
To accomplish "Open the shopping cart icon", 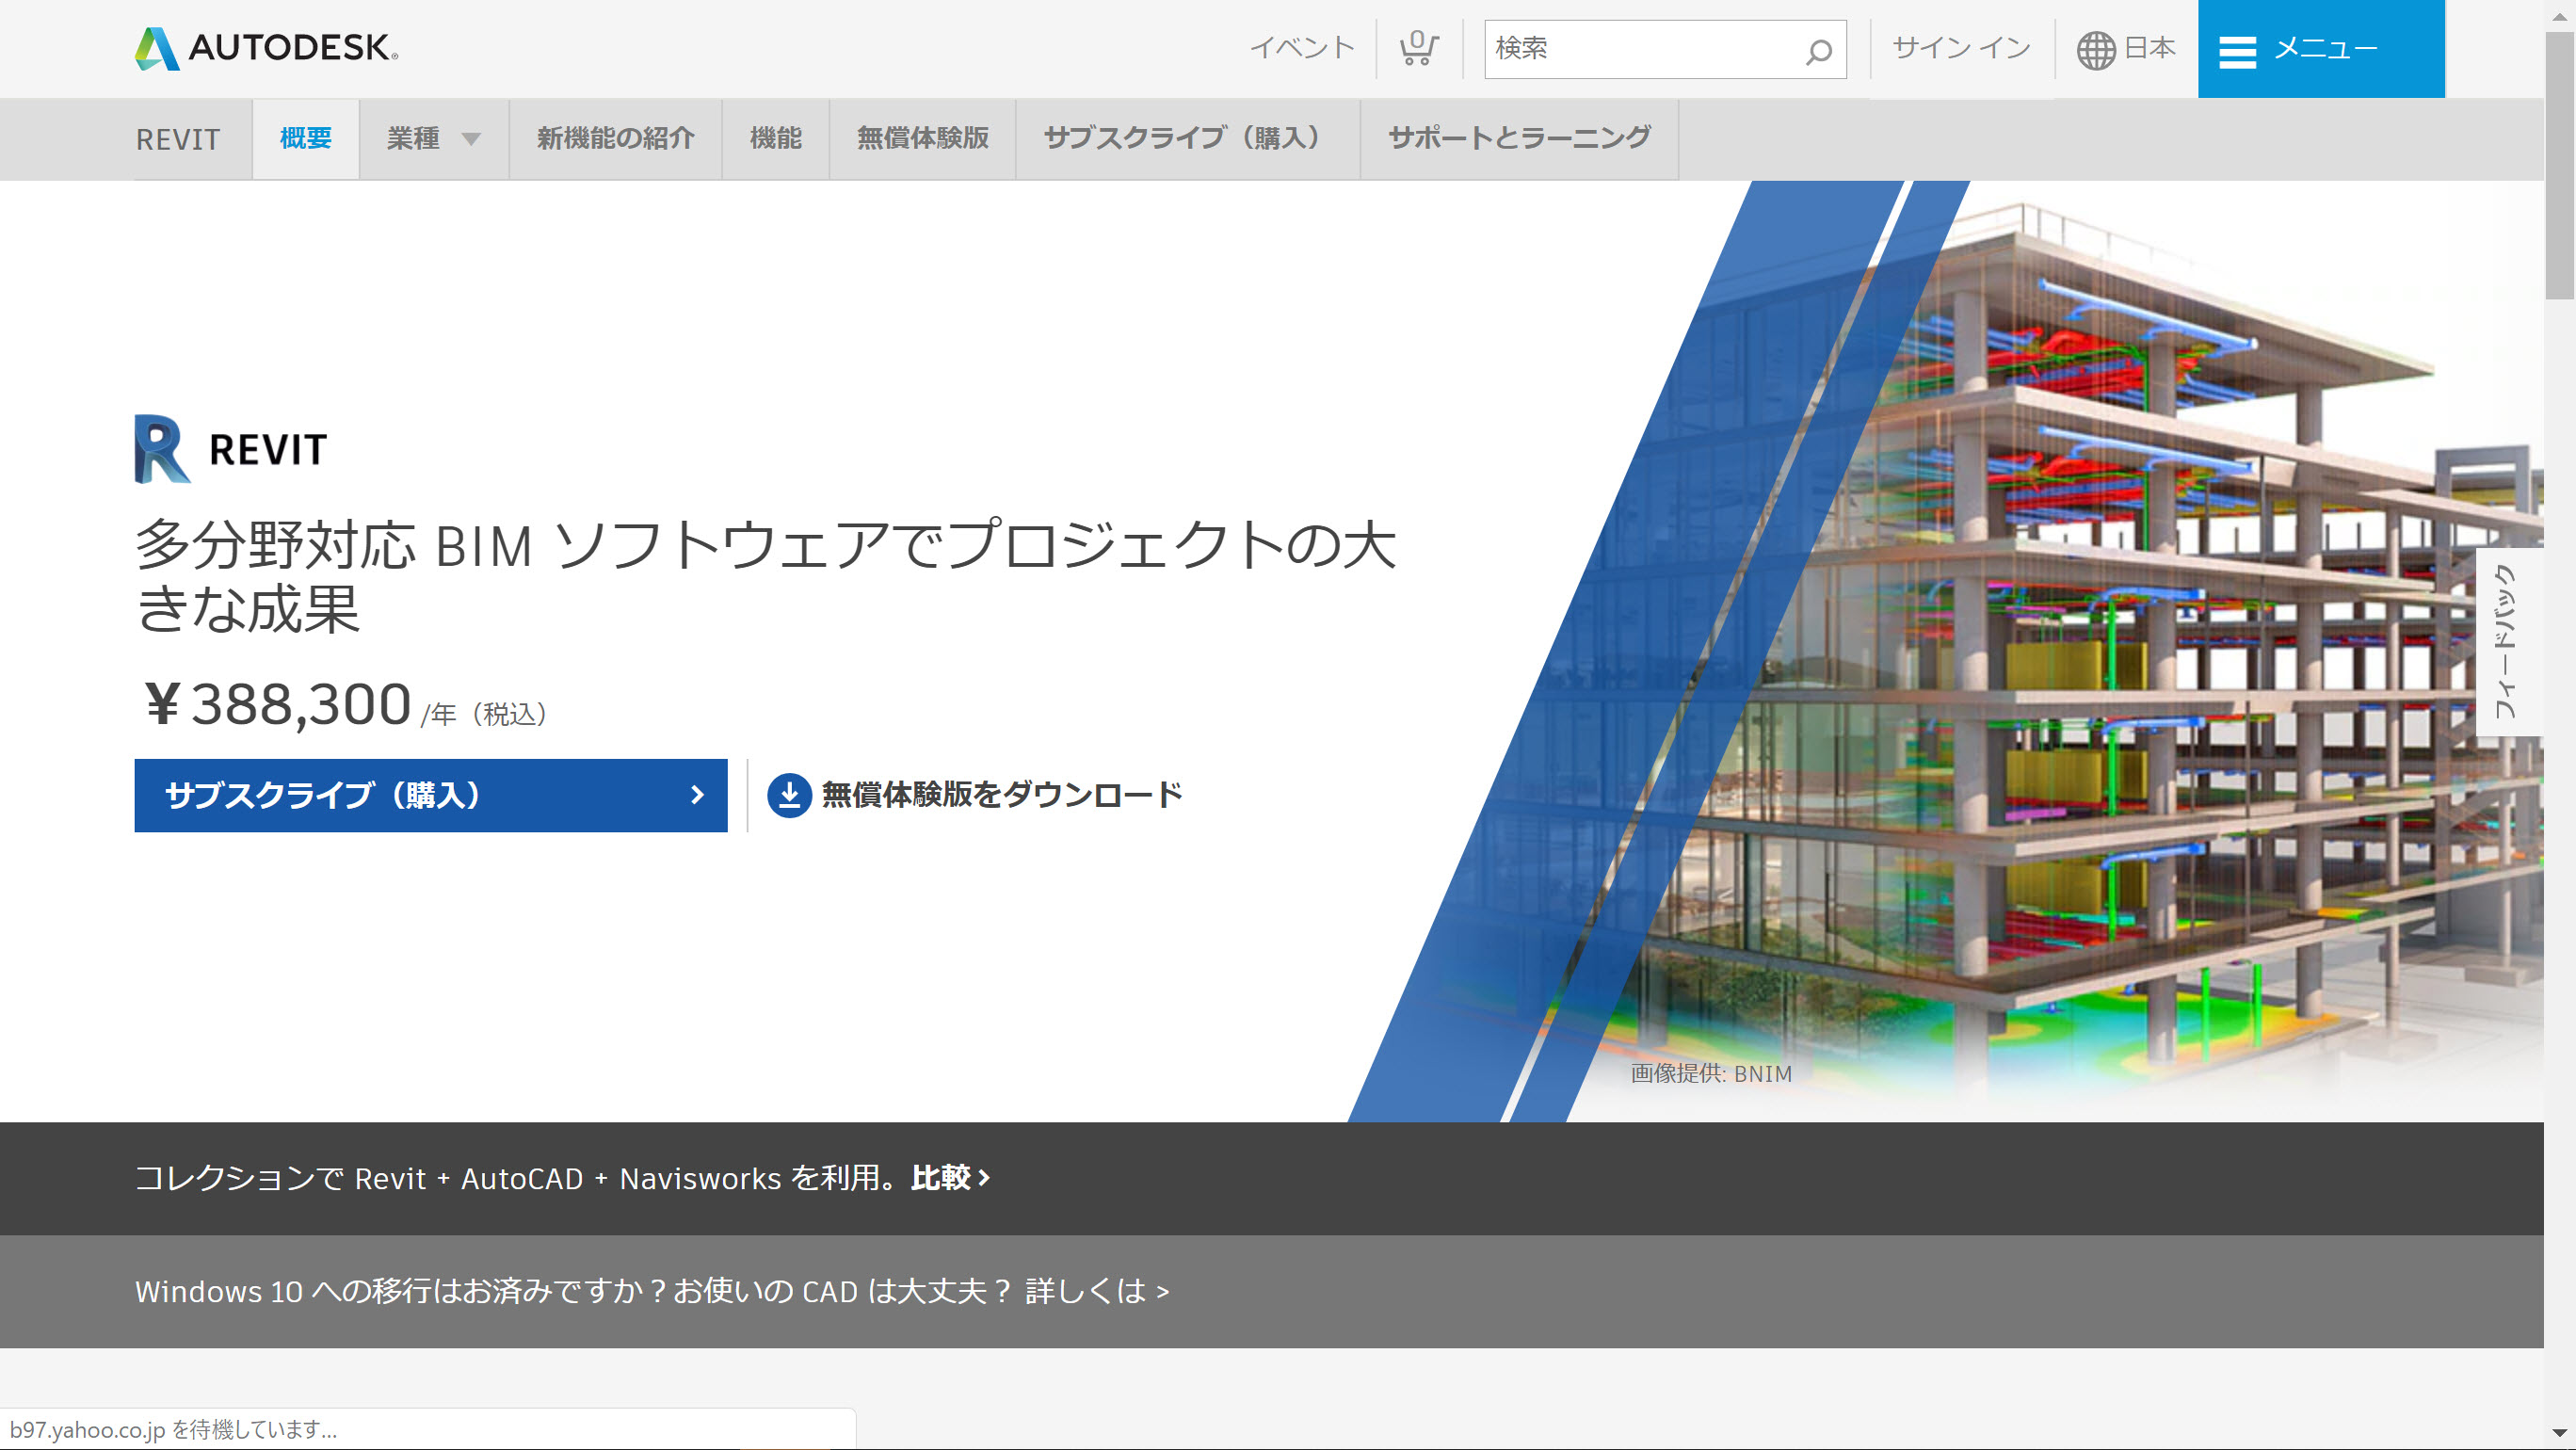I will coord(1418,47).
